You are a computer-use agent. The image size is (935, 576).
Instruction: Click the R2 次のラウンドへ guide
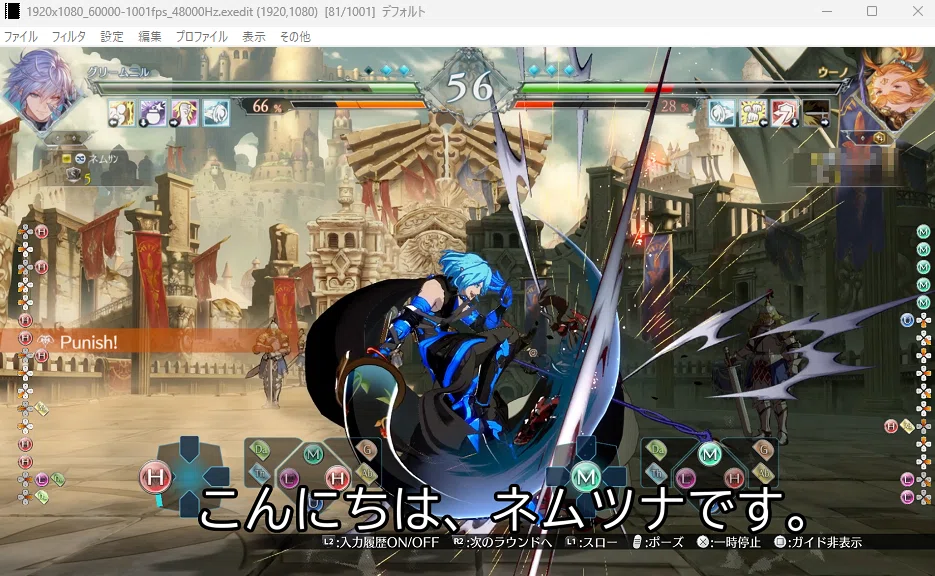coord(502,542)
